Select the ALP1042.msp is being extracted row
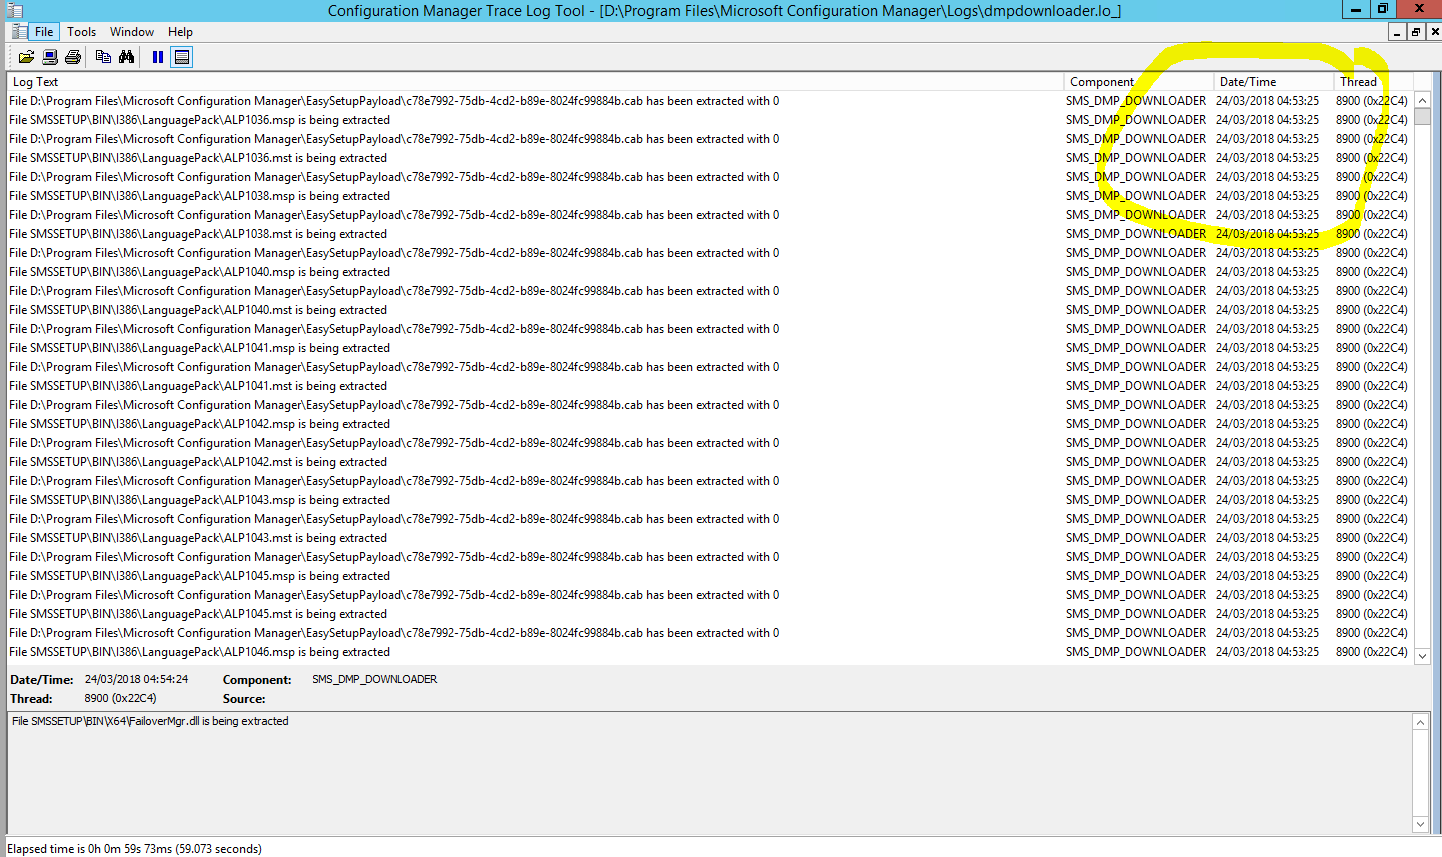This screenshot has width=1442, height=857. tap(710, 424)
